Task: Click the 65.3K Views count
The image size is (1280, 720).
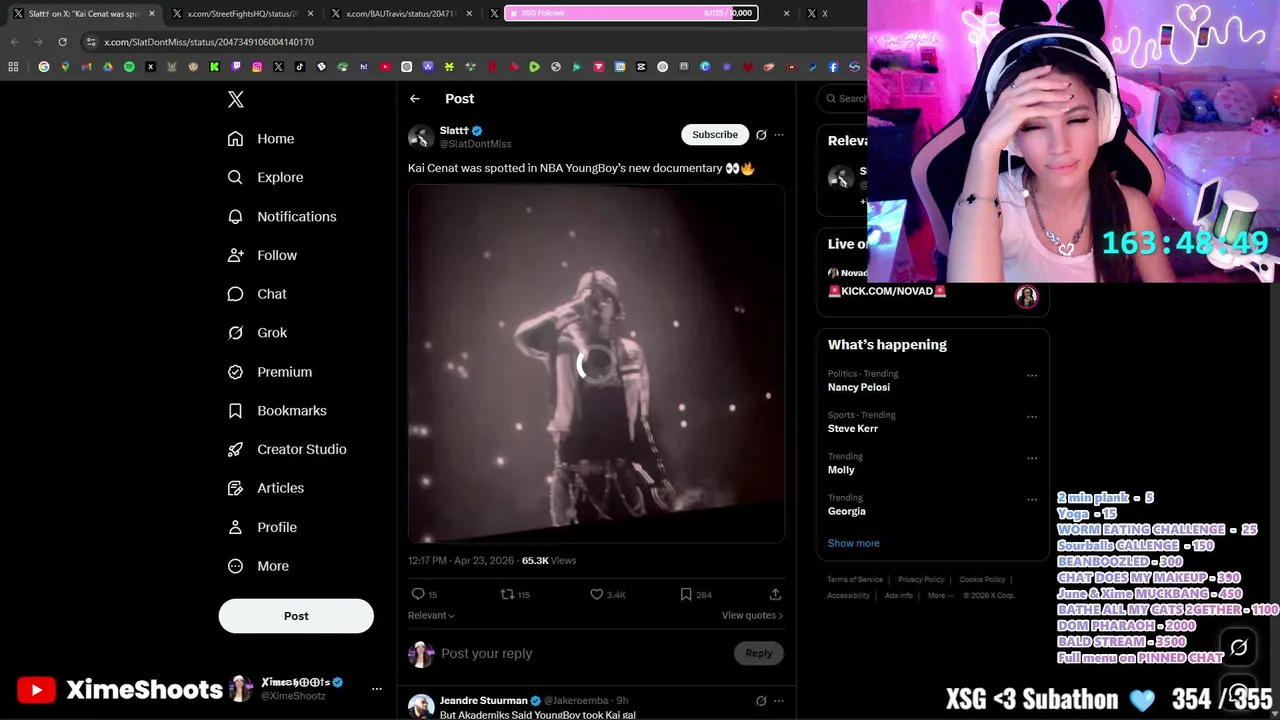Action: click(549, 561)
